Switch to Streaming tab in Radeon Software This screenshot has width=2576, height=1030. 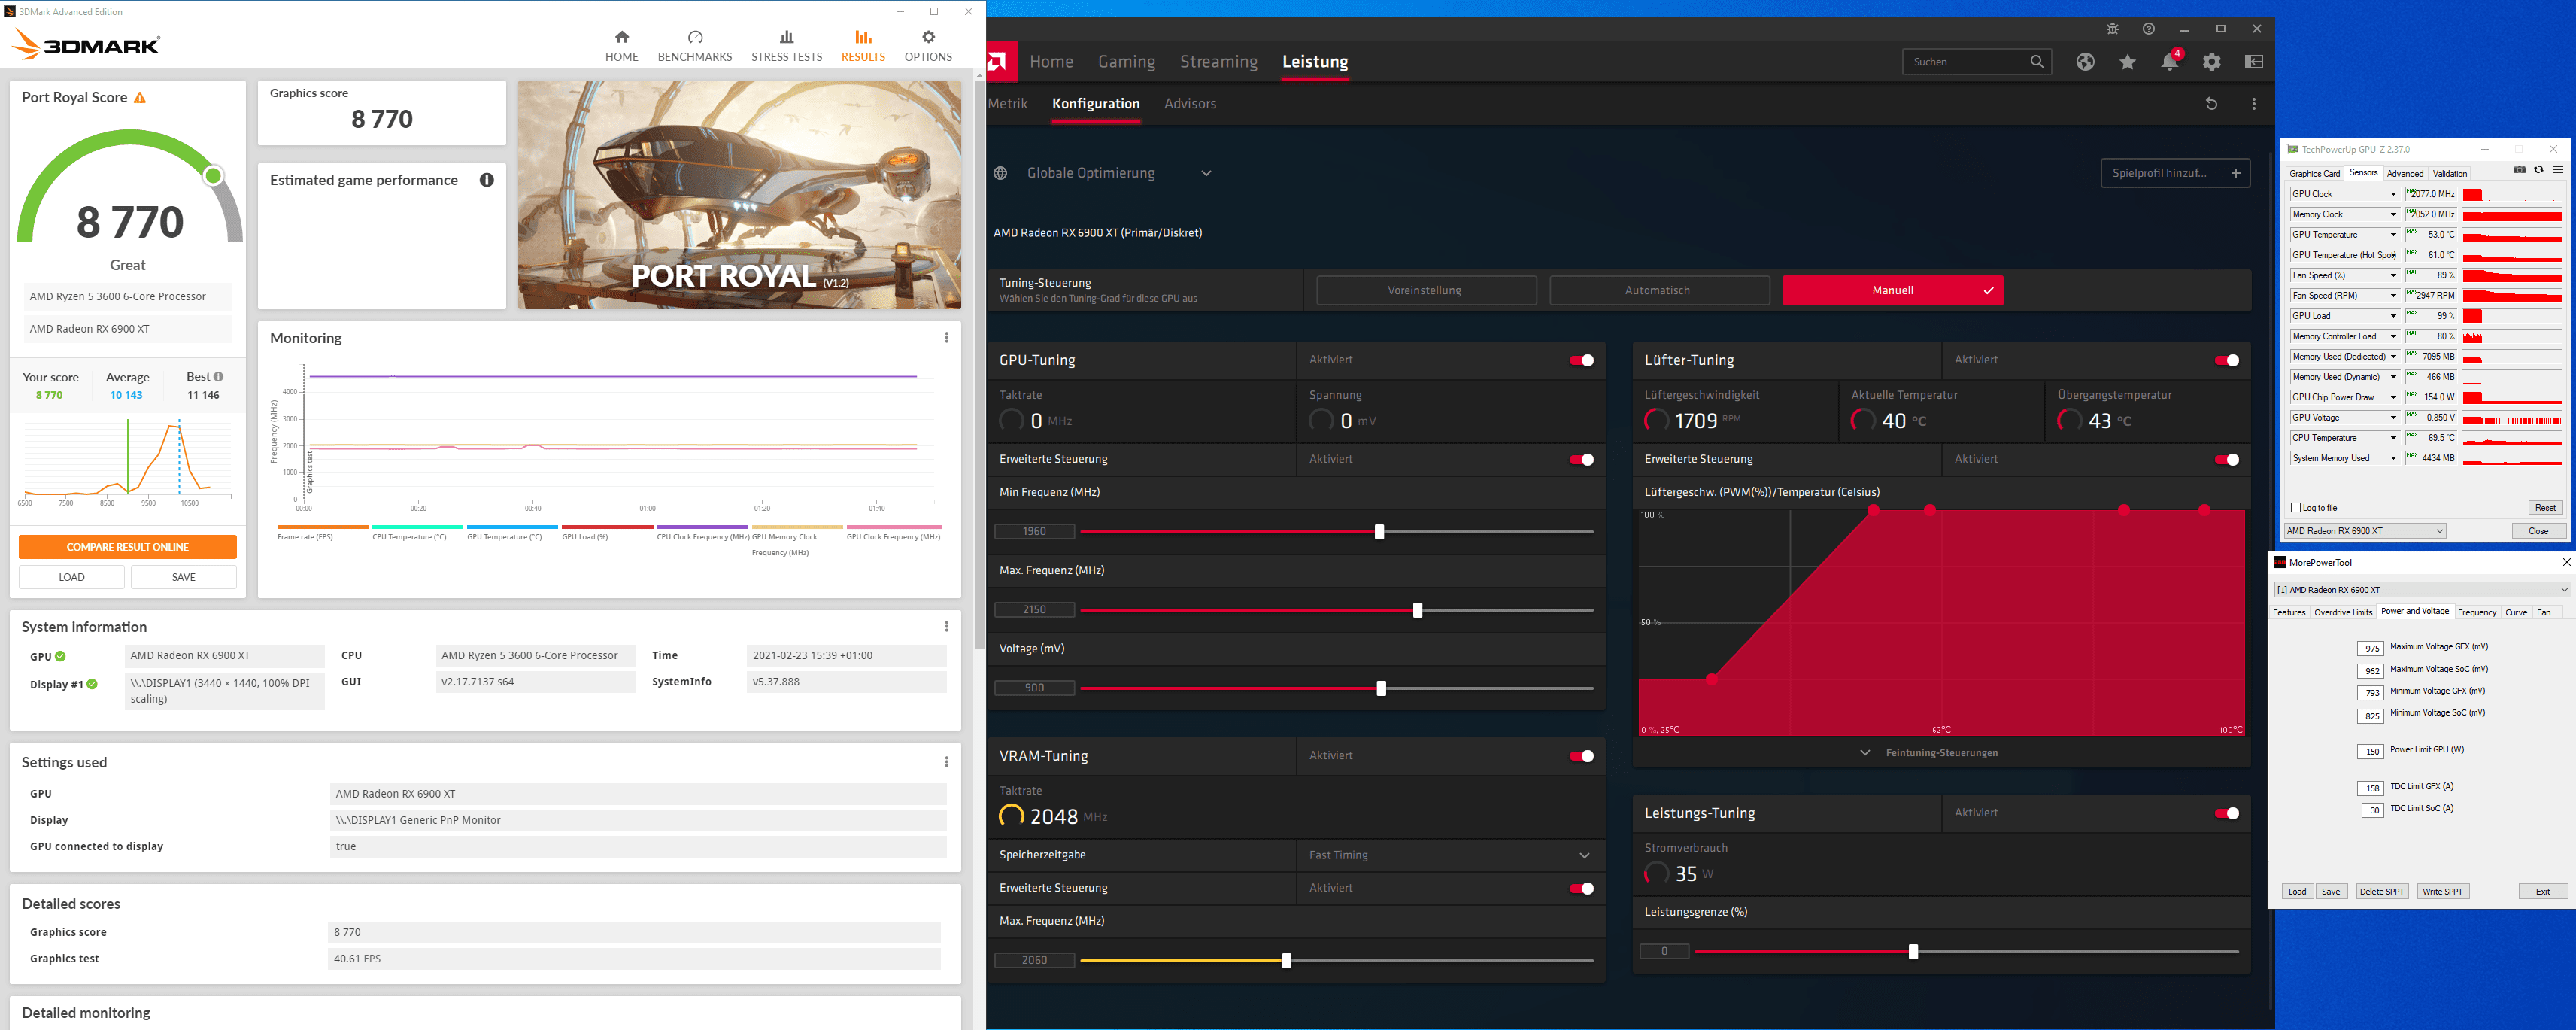point(1218,62)
